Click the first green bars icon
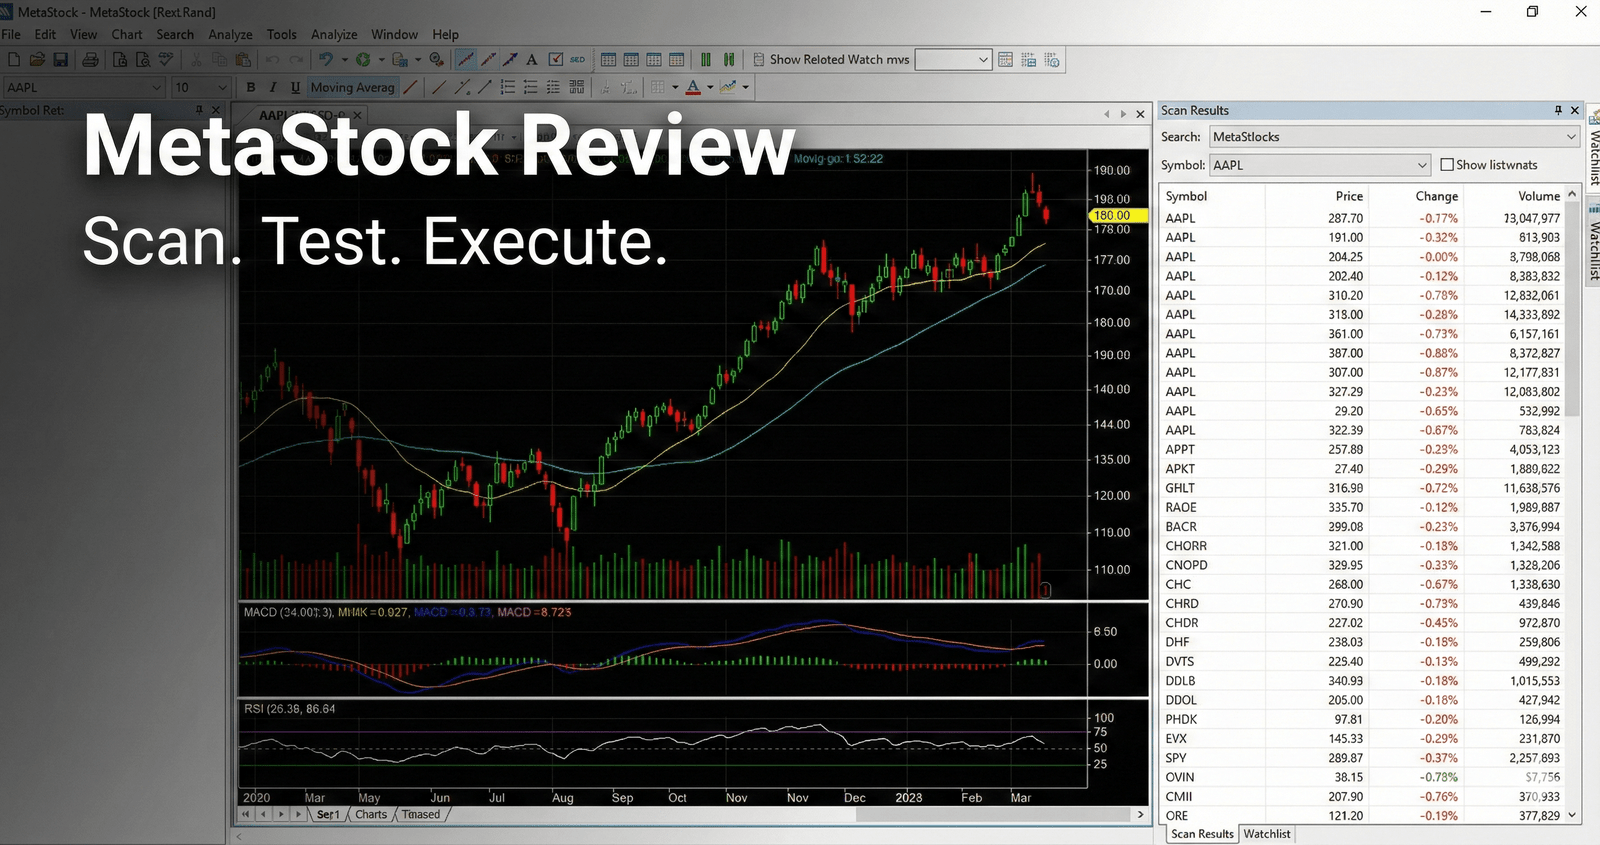The height and width of the screenshot is (845, 1600). point(706,60)
